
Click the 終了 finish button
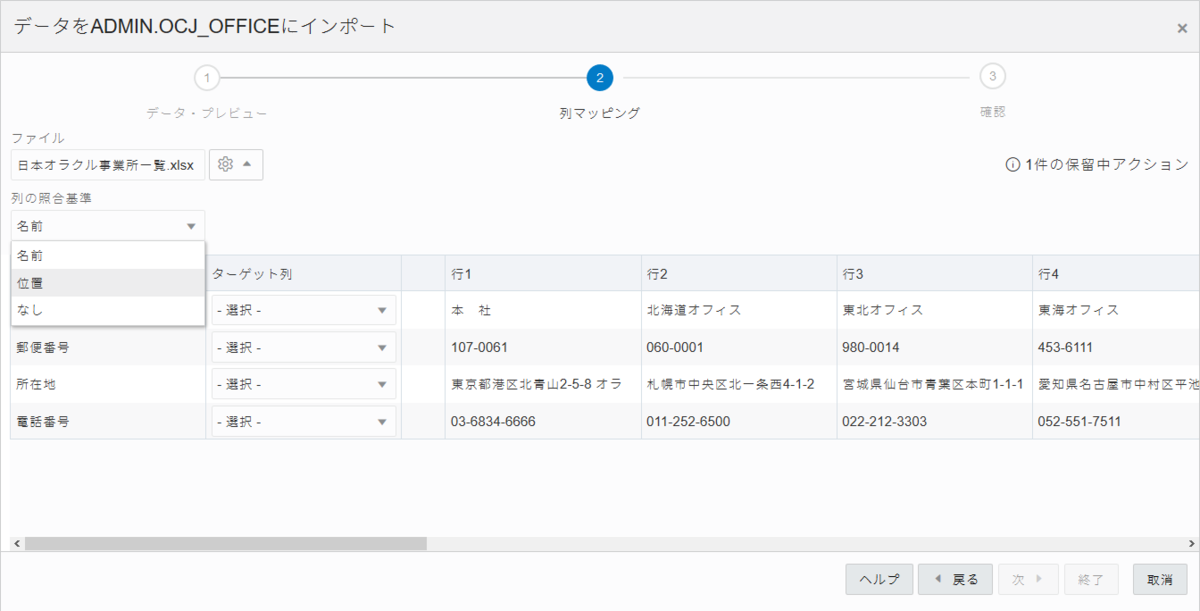coord(1091,579)
